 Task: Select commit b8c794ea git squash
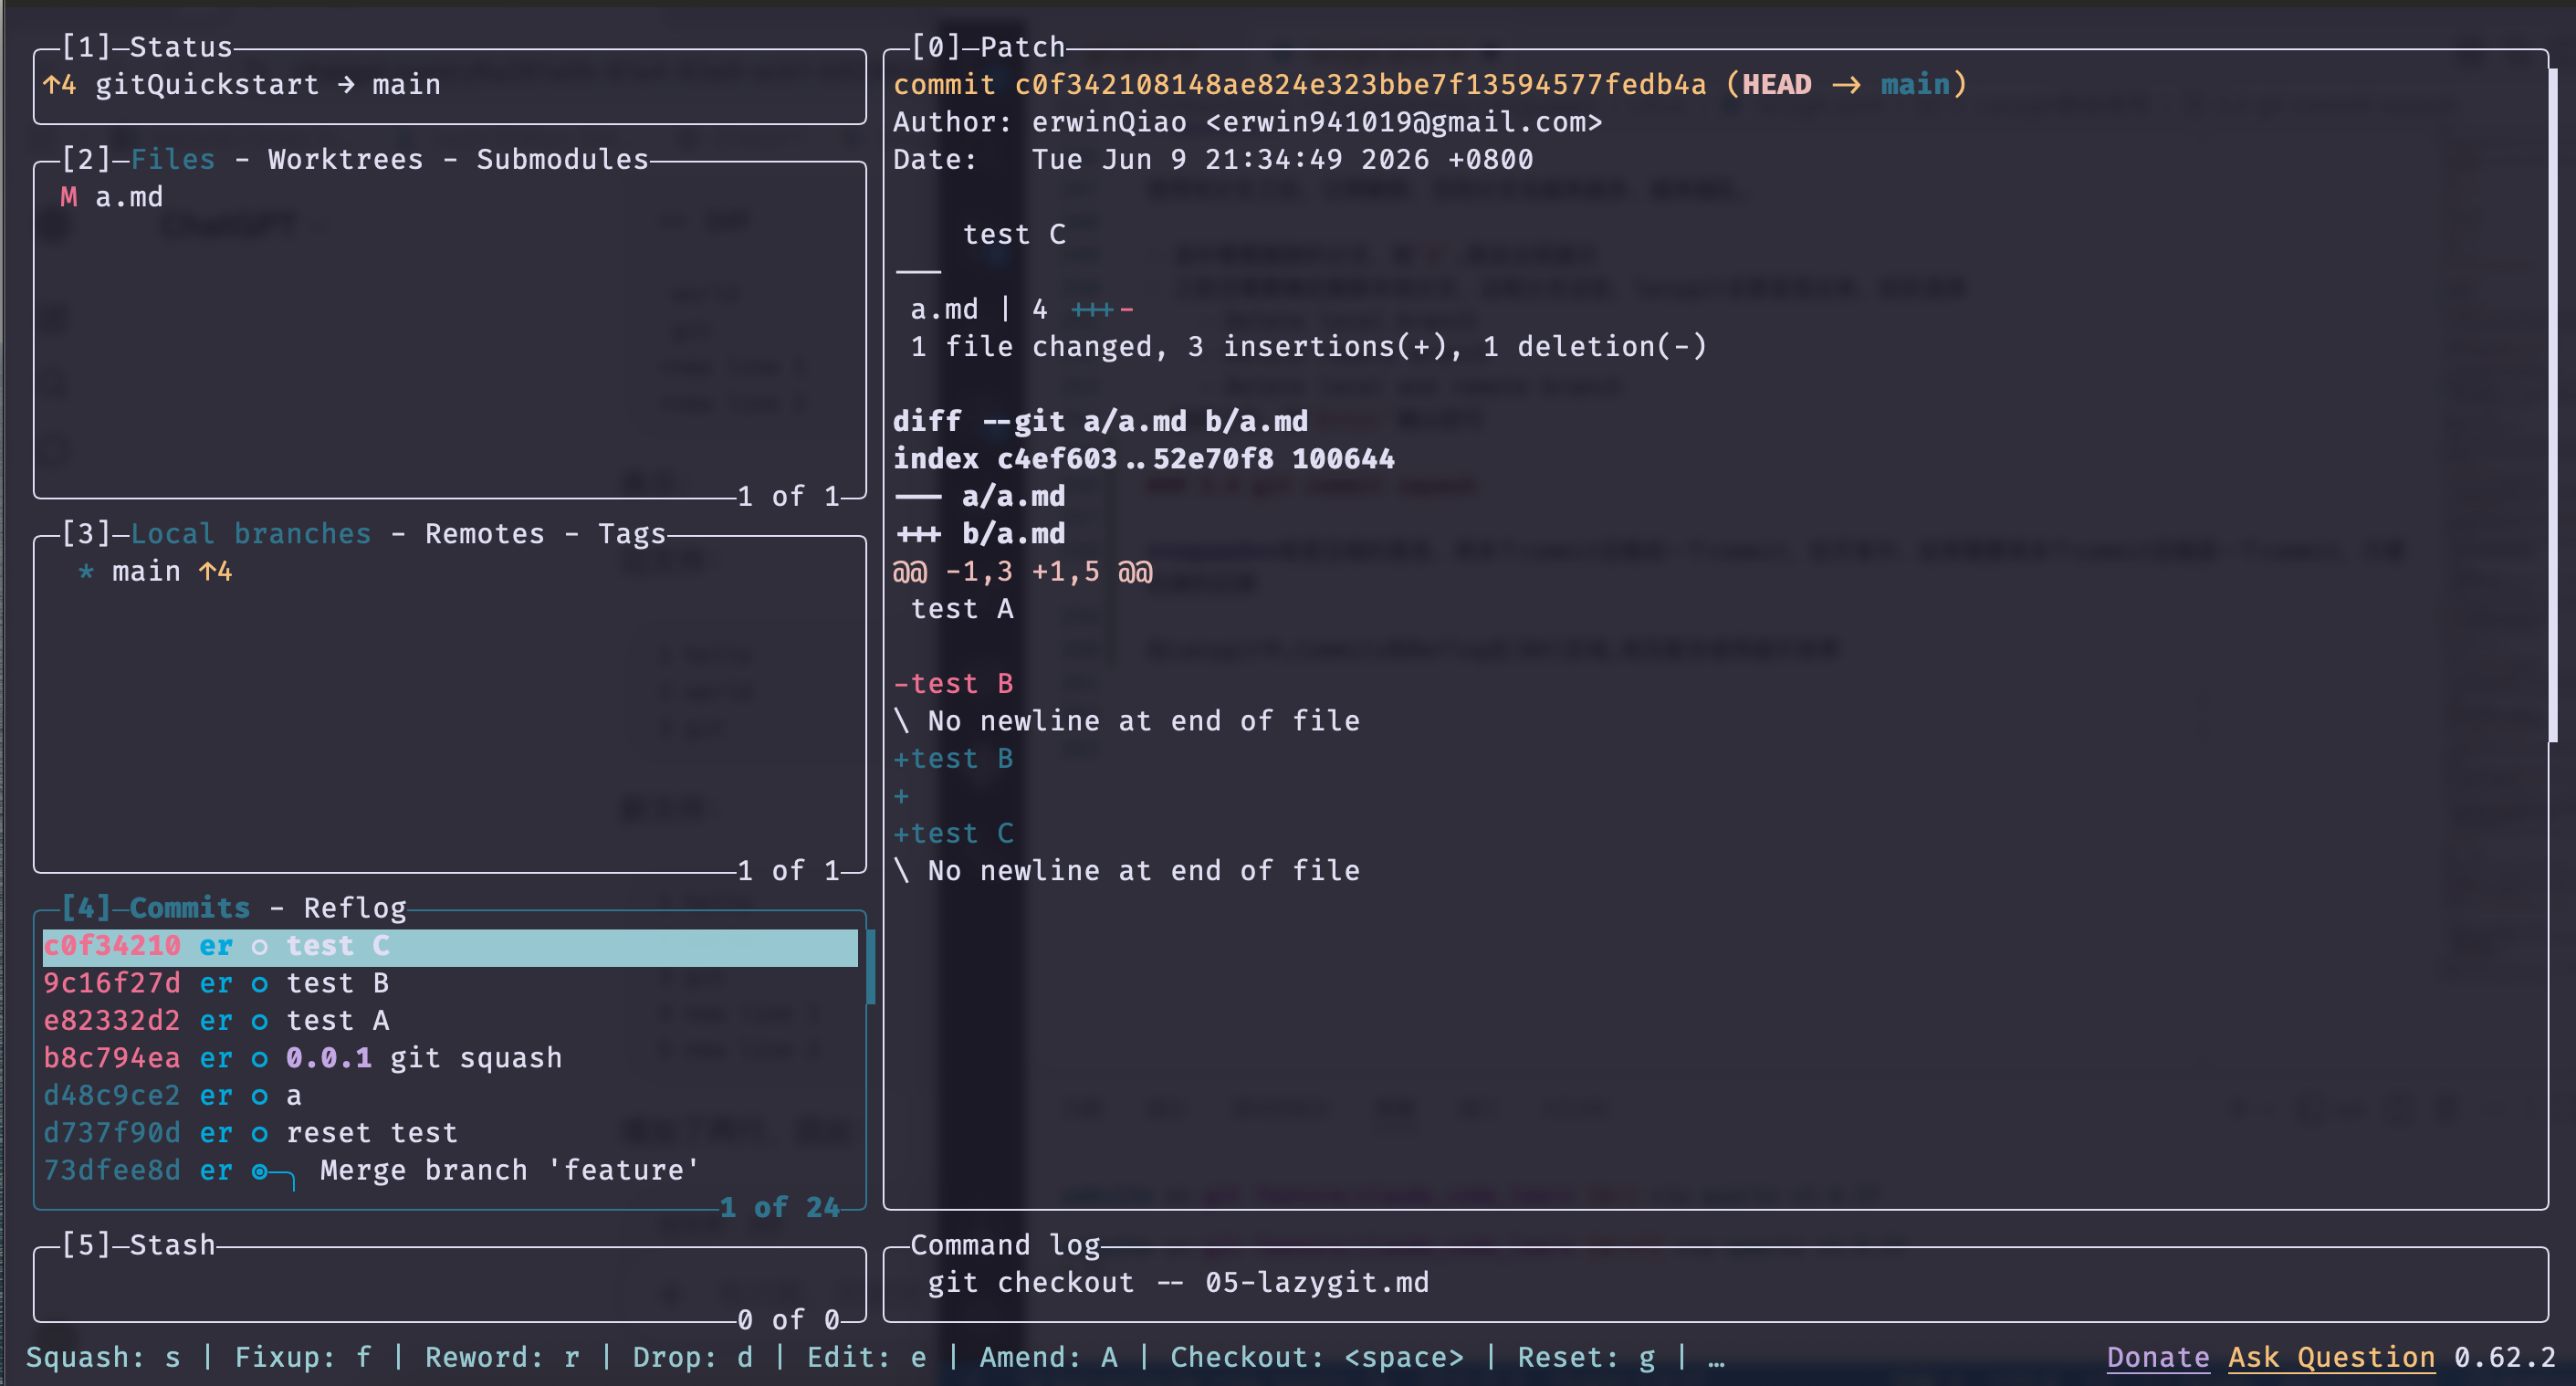(450, 1058)
